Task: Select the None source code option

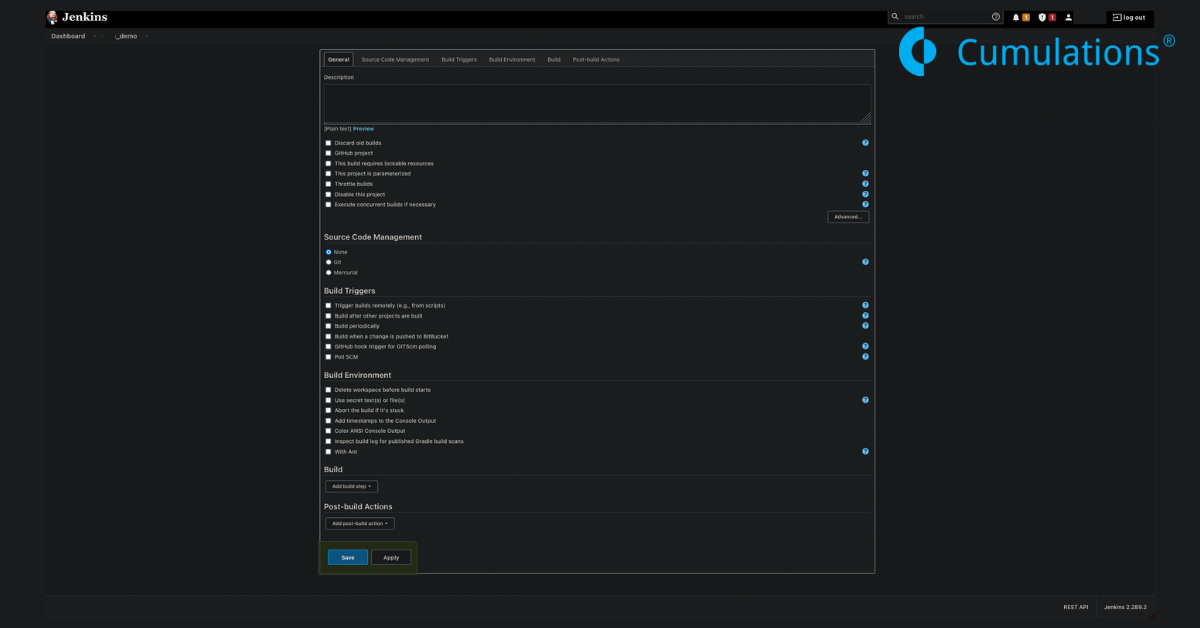Action: pyautogui.click(x=328, y=252)
